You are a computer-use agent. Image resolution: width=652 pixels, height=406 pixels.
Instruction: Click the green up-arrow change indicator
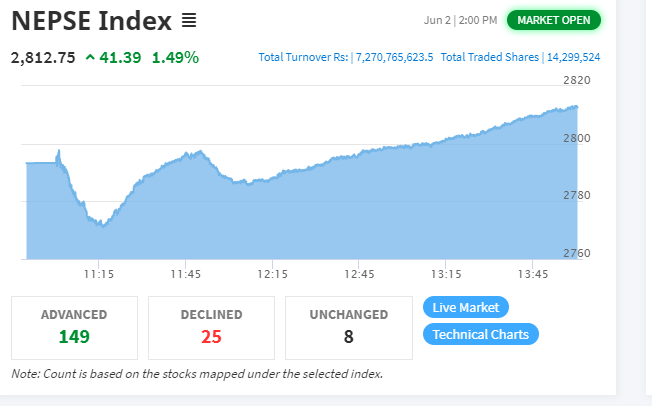(90, 57)
